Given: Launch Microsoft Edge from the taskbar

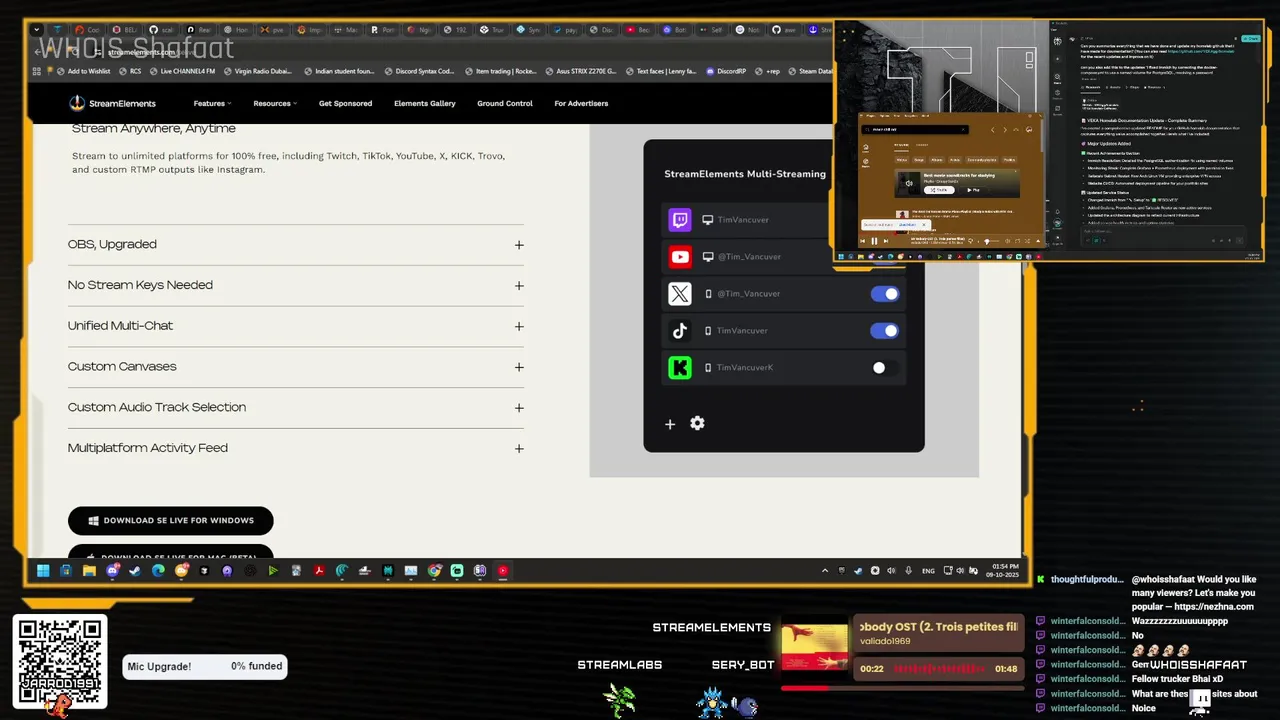Looking at the screenshot, I should point(158,571).
